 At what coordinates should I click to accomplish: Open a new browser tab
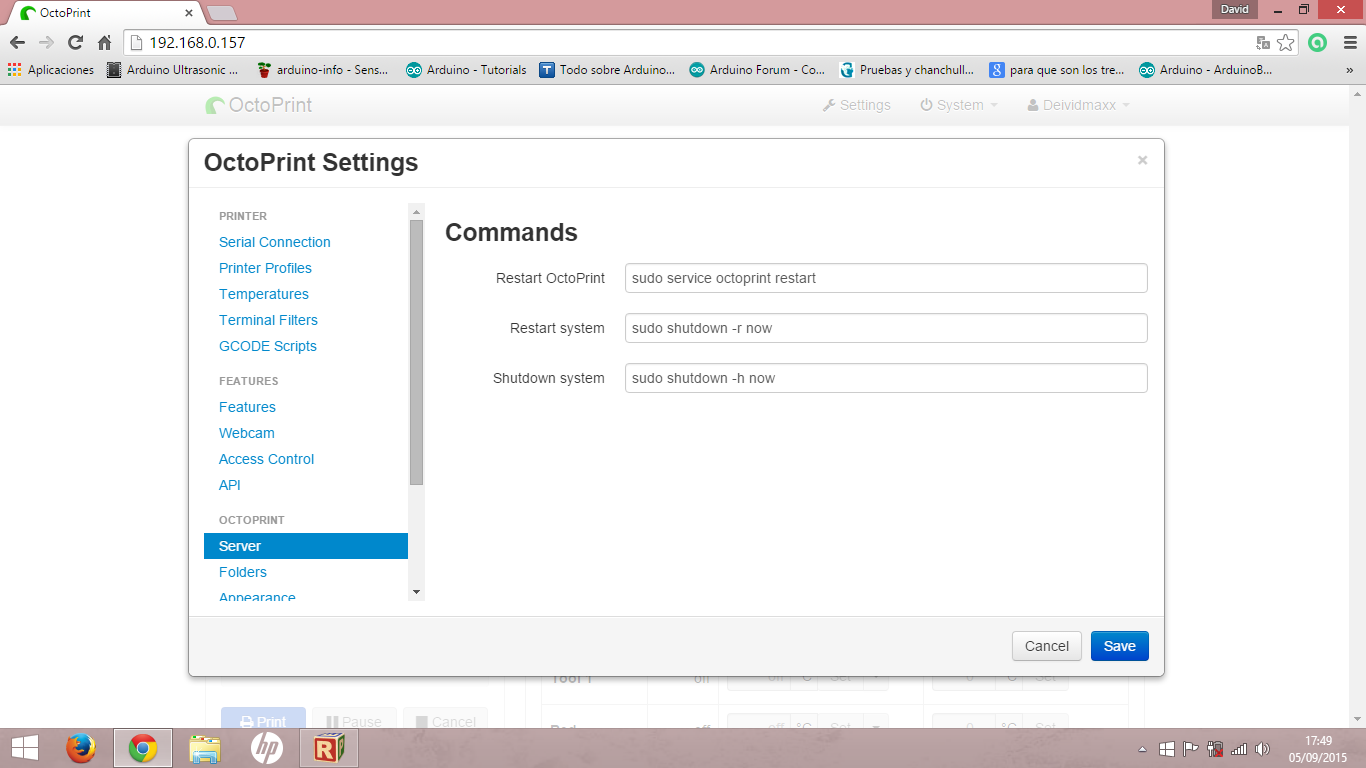pyautogui.click(x=221, y=13)
